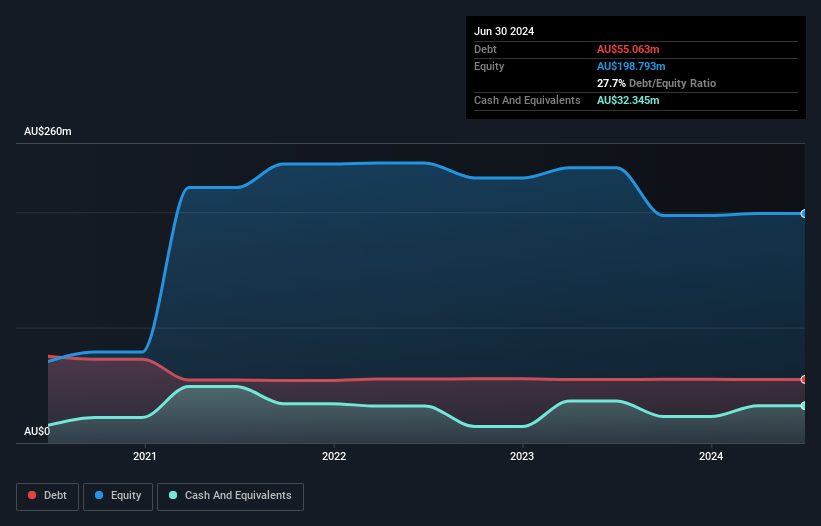The width and height of the screenshot is (821, 526).
Task: Click the AU$55.063m debt value
Action: [628, 49]
